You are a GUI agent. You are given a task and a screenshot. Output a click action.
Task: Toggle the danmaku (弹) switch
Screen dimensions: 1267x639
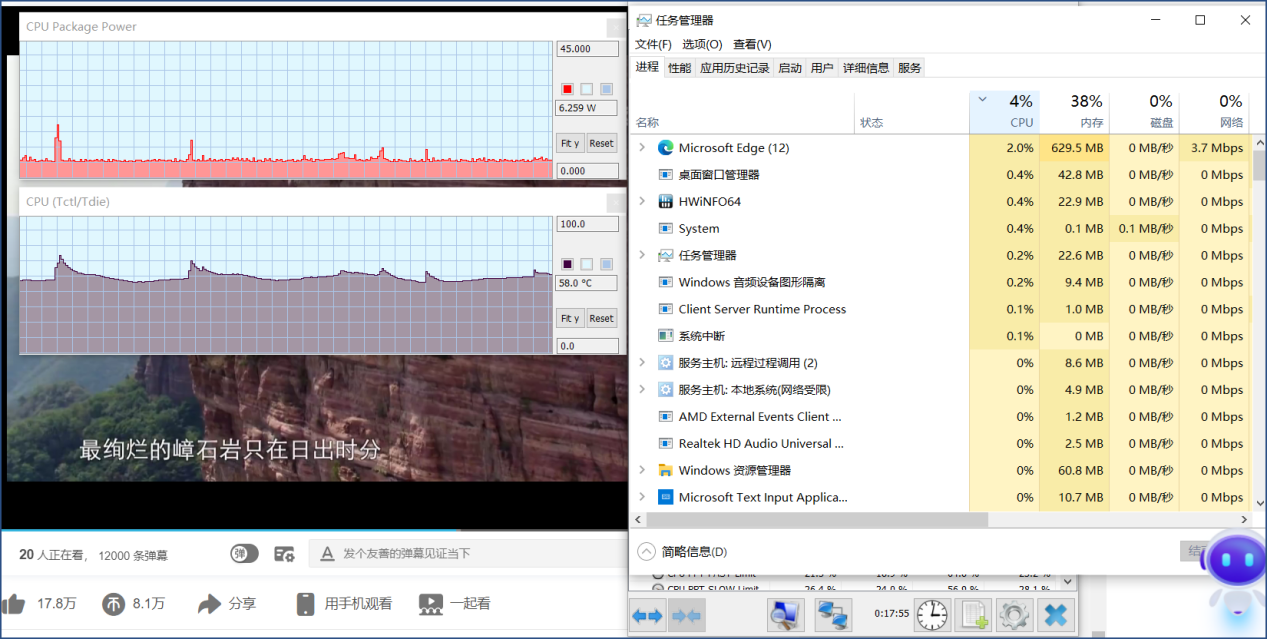pos(244,553)
